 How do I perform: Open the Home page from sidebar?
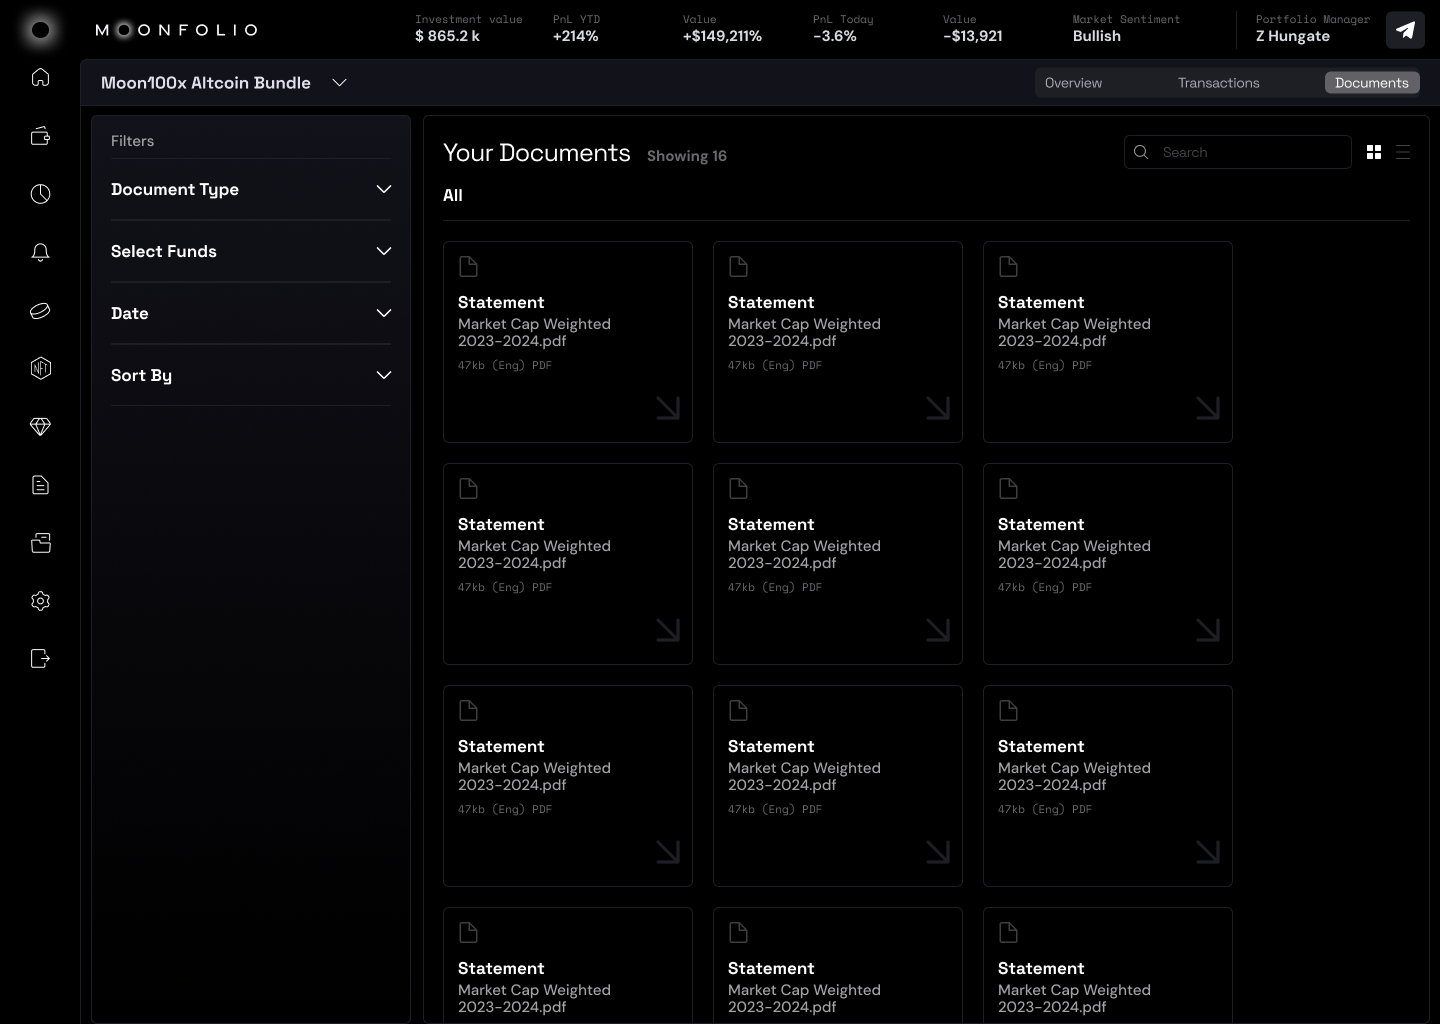coord(40,77)
